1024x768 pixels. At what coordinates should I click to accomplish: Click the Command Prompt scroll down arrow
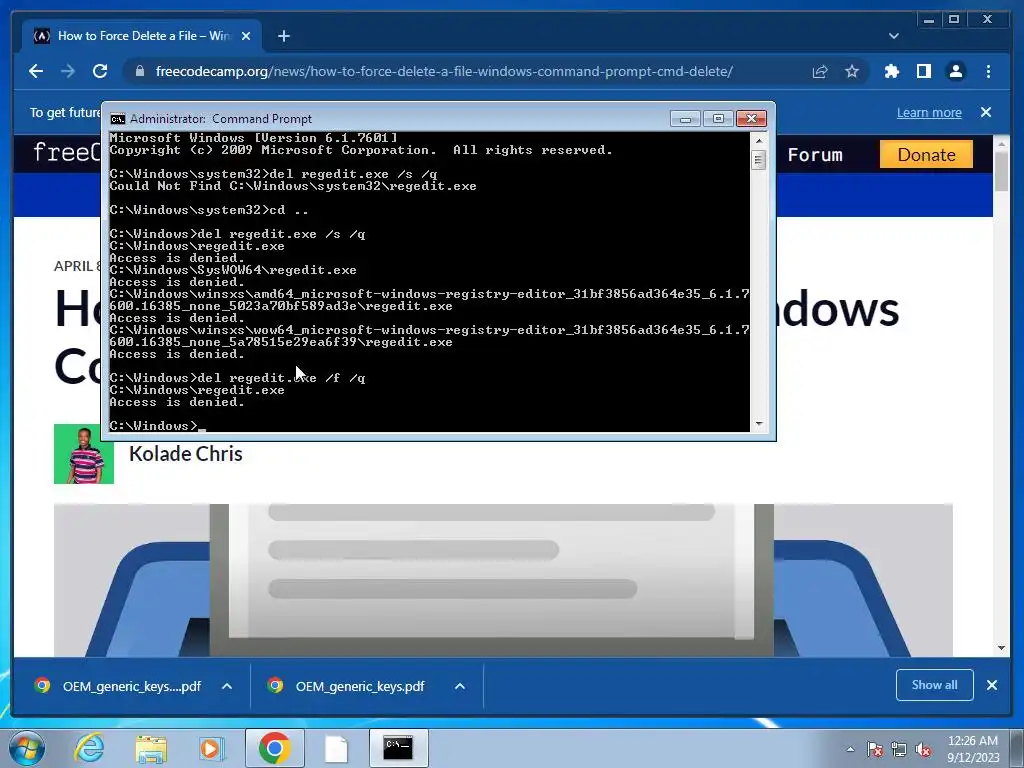pyautogui.click(x=758, y=424)
